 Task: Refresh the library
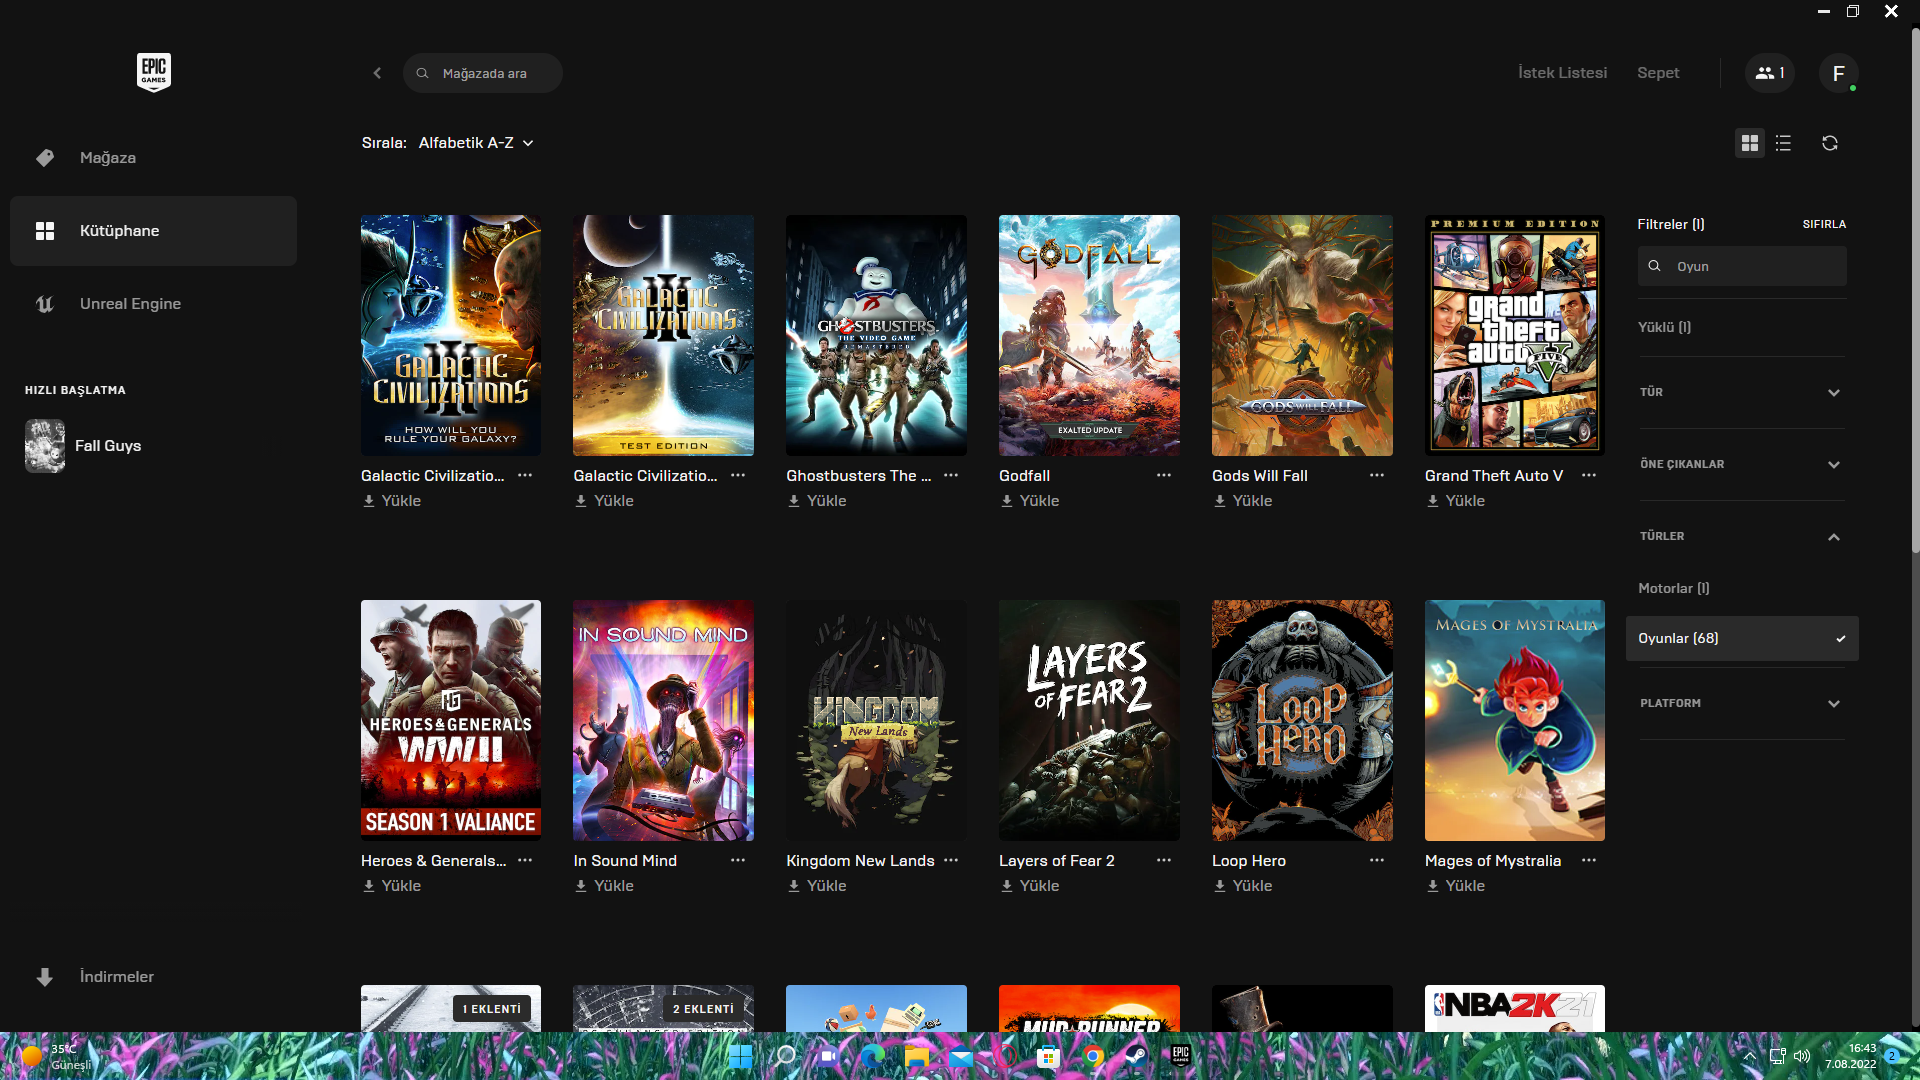click(x=1829, y=143)
